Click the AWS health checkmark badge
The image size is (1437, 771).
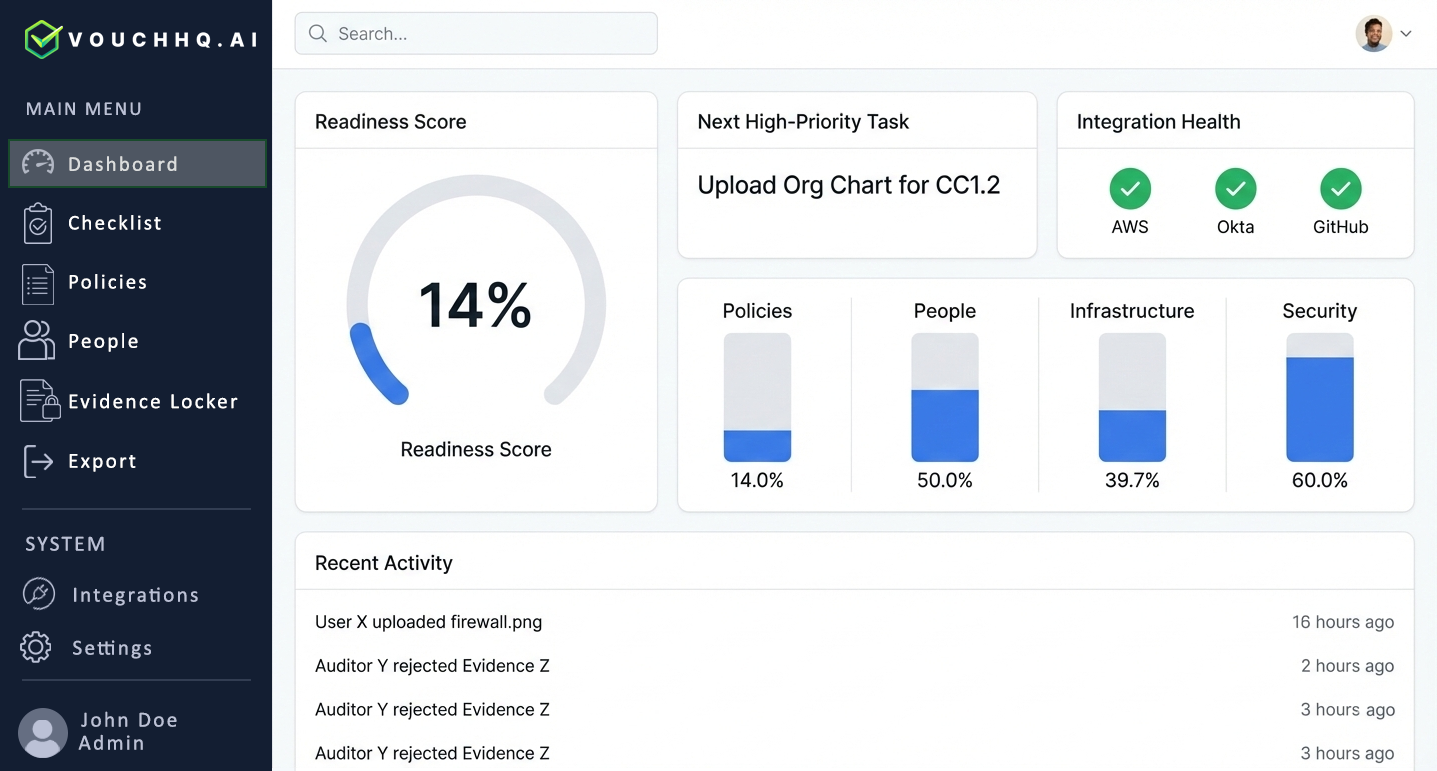1129,188
